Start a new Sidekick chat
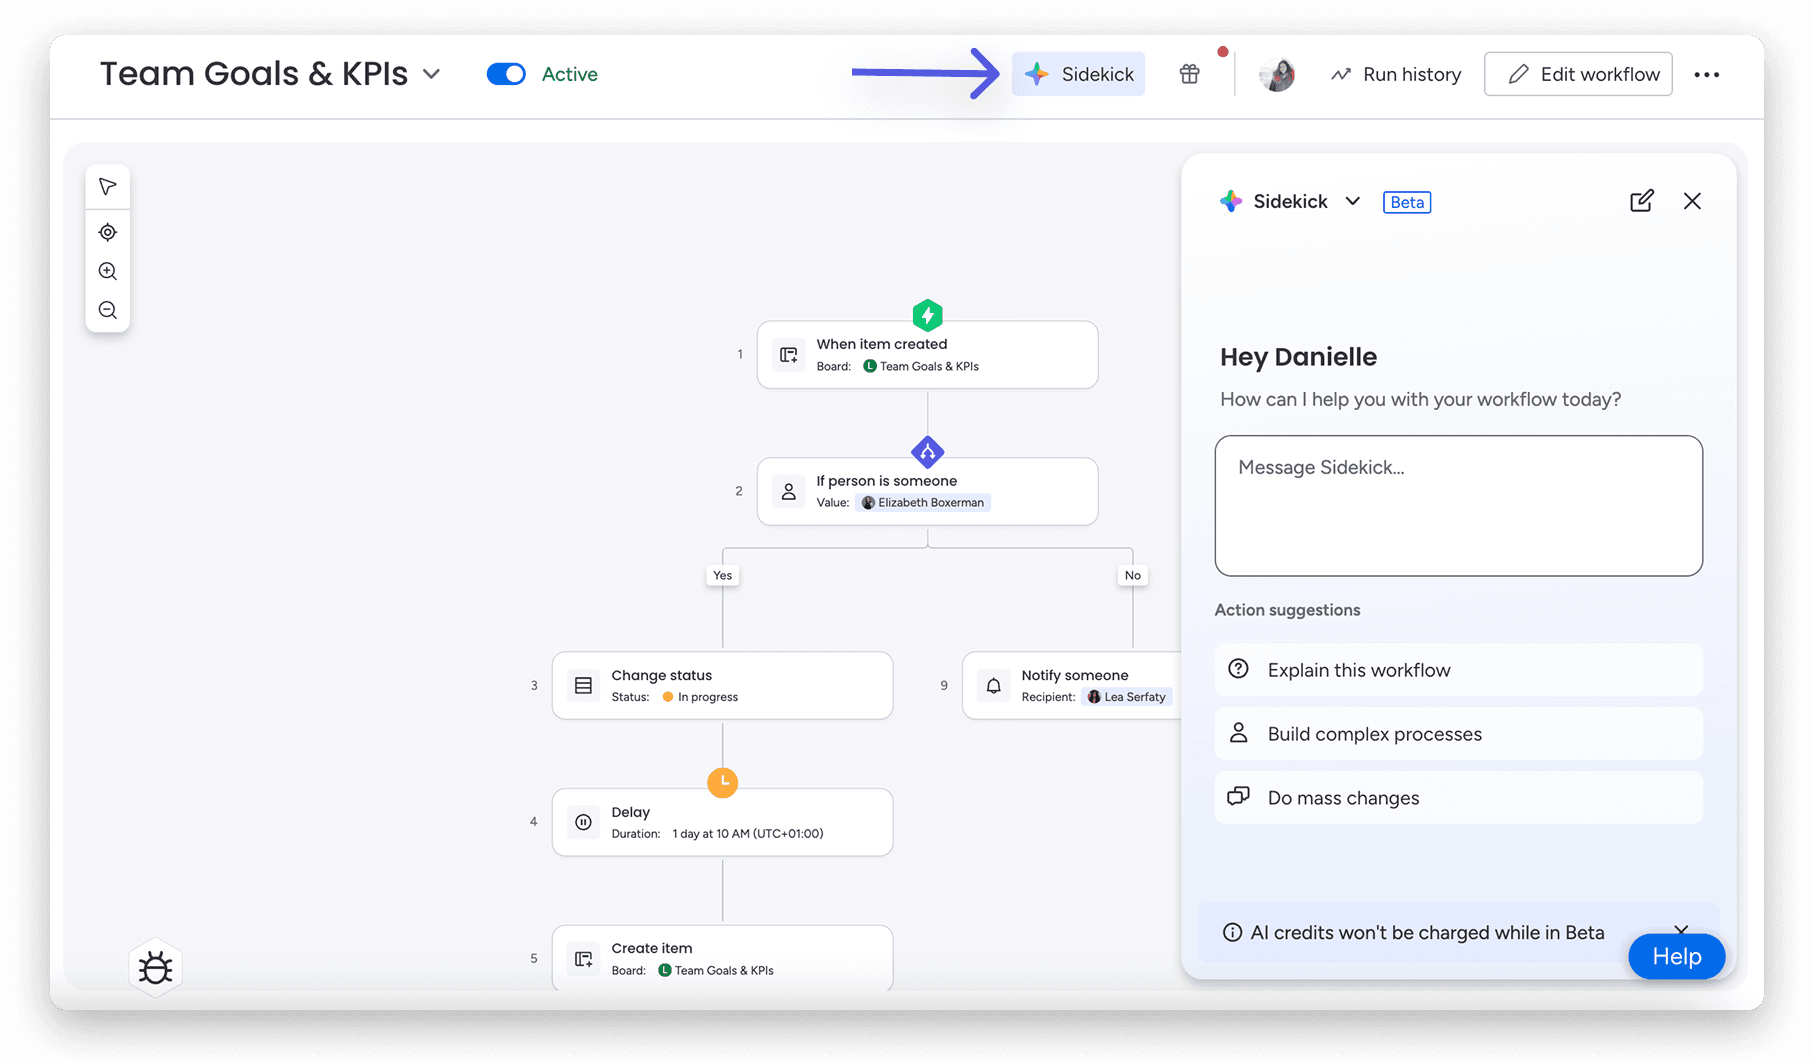This screenshot has height=1063, width=1814. click(1641, 201)
